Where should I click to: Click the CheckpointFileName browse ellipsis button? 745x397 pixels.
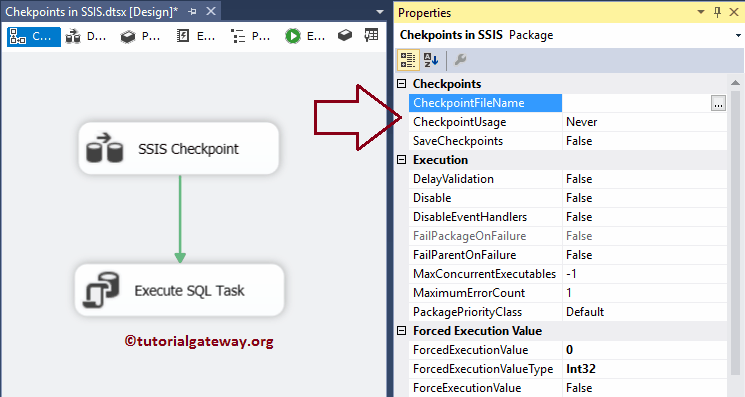[x=718, y=103]
